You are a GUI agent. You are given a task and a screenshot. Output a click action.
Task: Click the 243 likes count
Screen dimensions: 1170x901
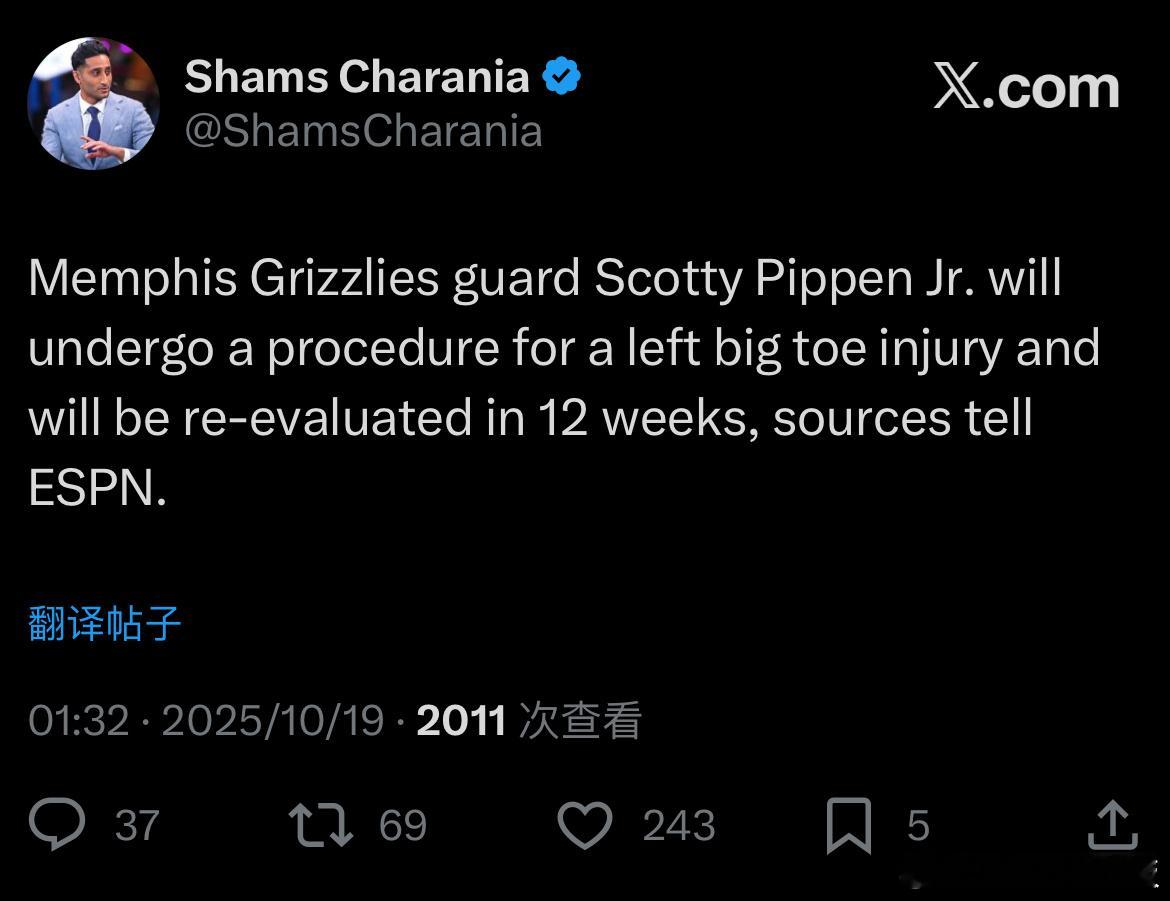(678, 826)
